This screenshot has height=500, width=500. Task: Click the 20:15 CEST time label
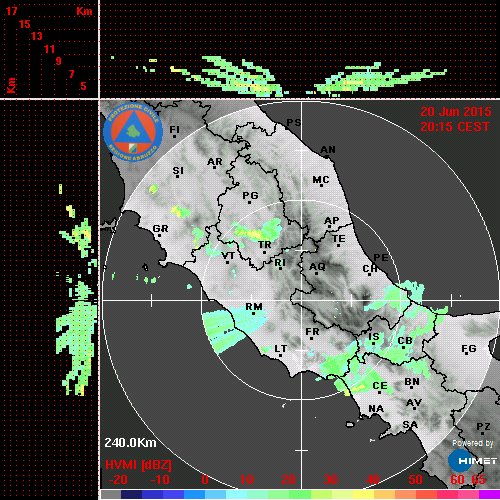pos(455,127)
